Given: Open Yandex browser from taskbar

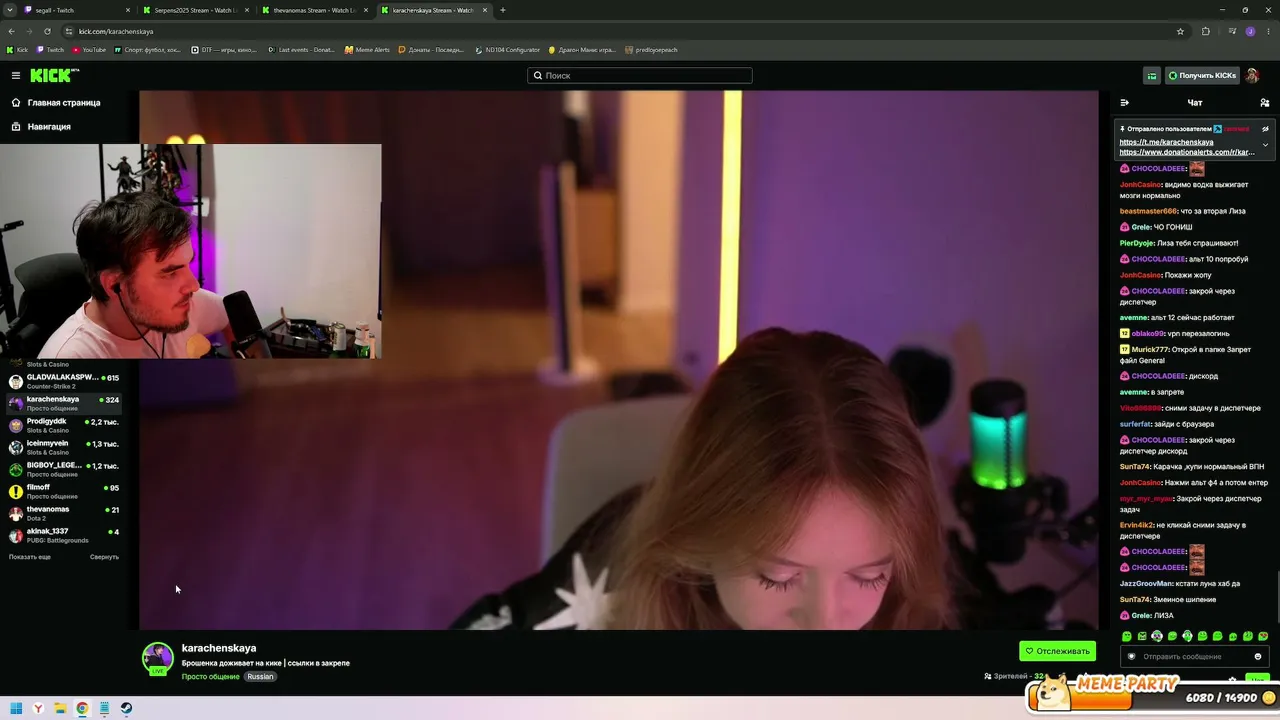Looking at the screenshot, I should 38,708.
